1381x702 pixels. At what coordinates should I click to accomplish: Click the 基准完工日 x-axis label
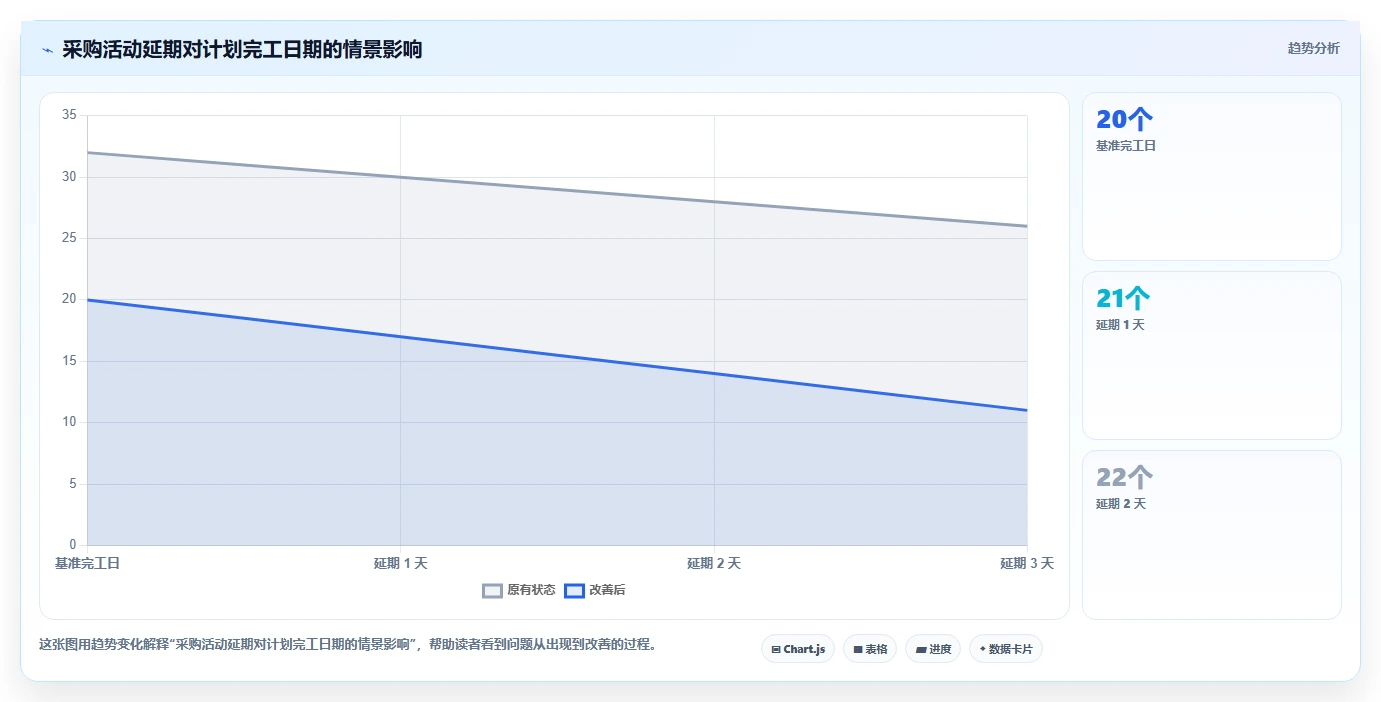87,564
